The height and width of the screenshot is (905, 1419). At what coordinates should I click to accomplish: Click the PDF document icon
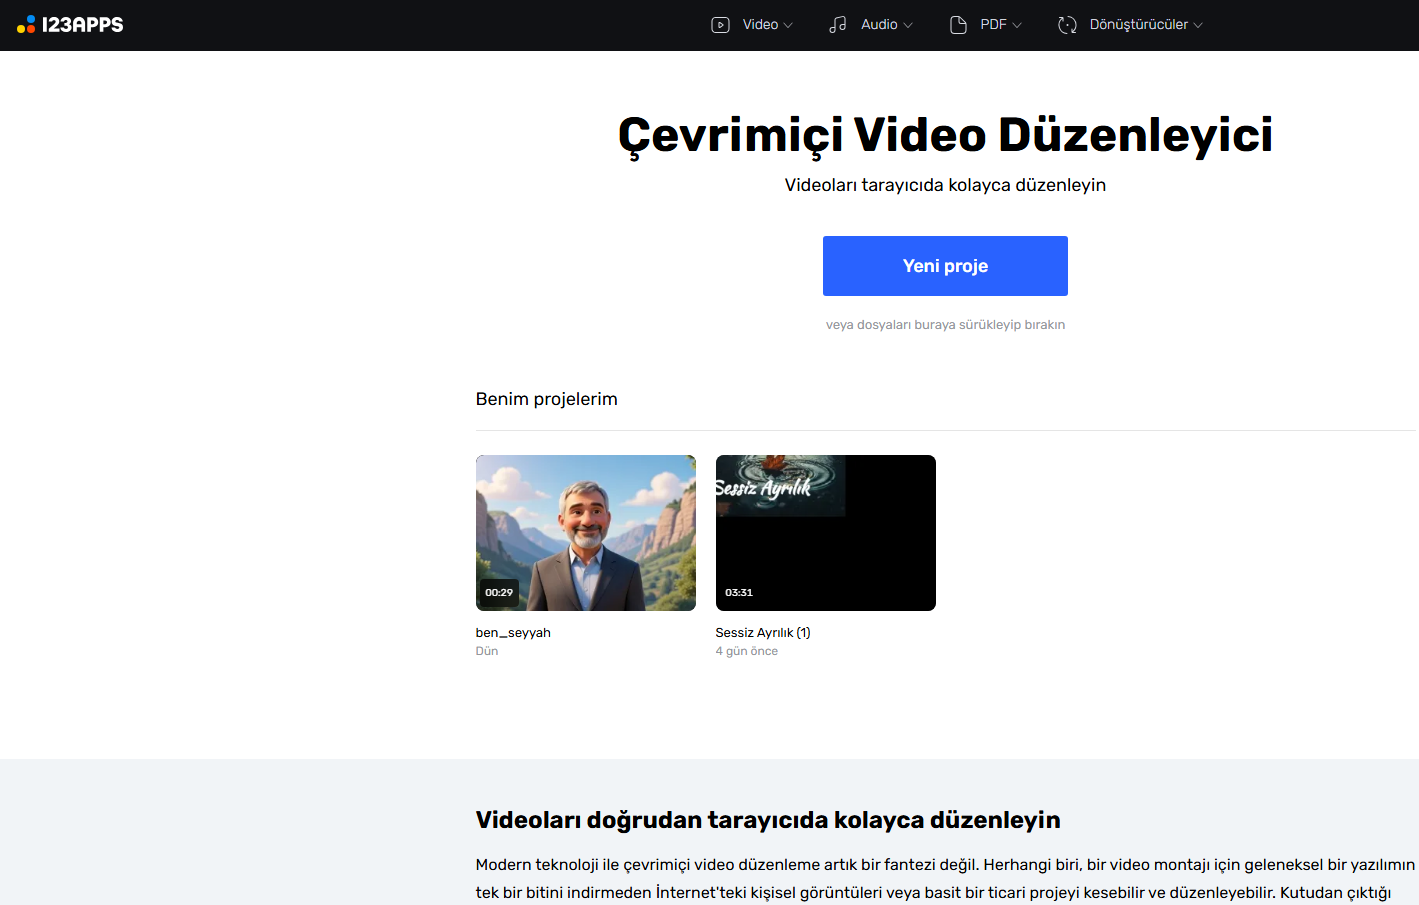tap(958, 25)
